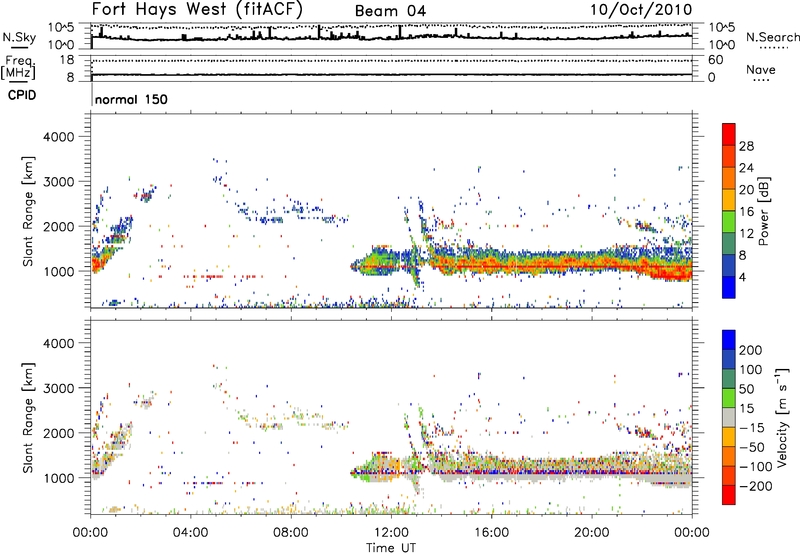Click the 10/Oct/2010 date text

641,10
